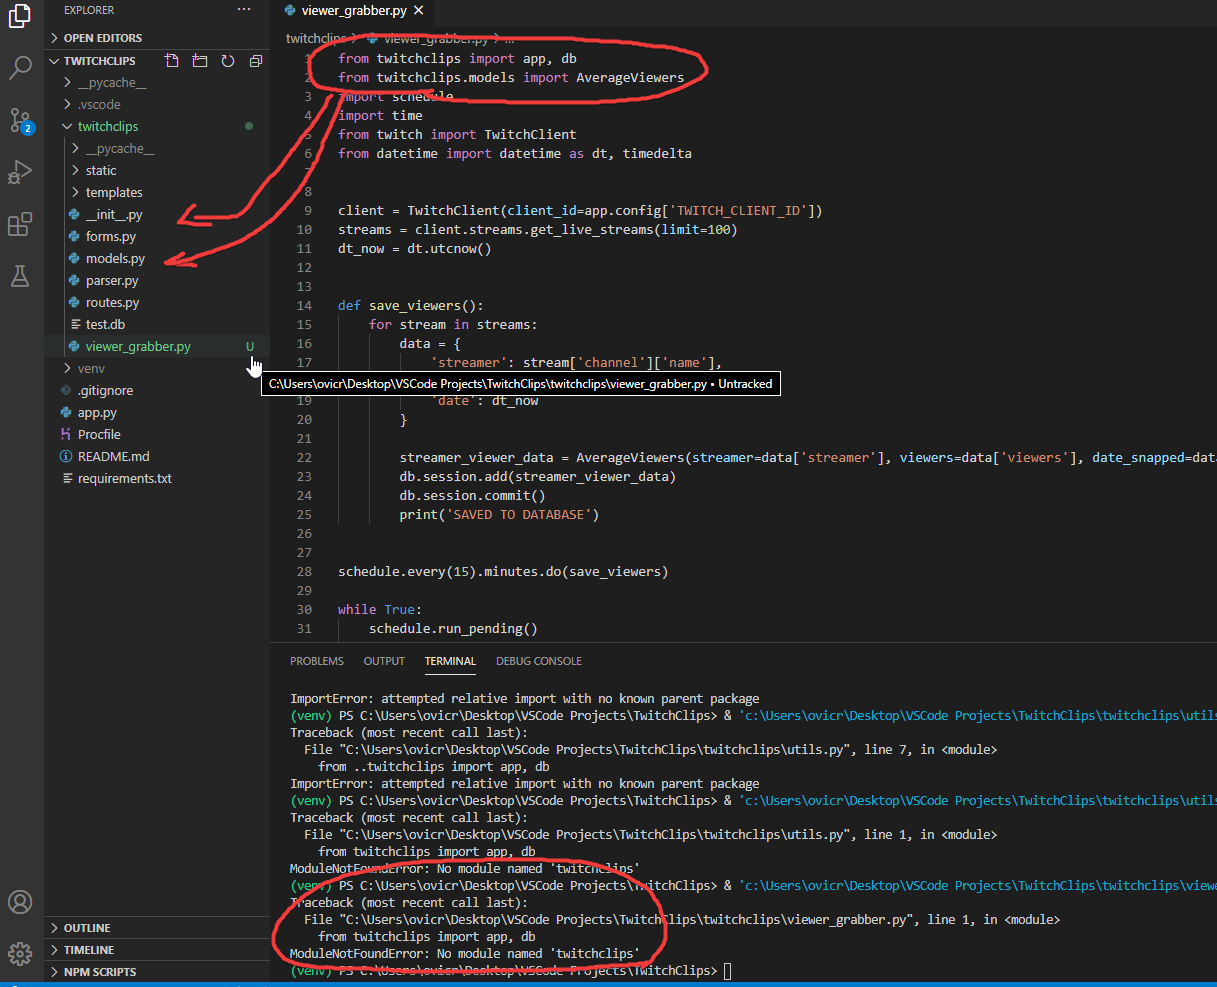Open the Explorer more actions ellipsis
This screenshot has width=1217, height=987.
pyautogui.click(x=244, y=10)
